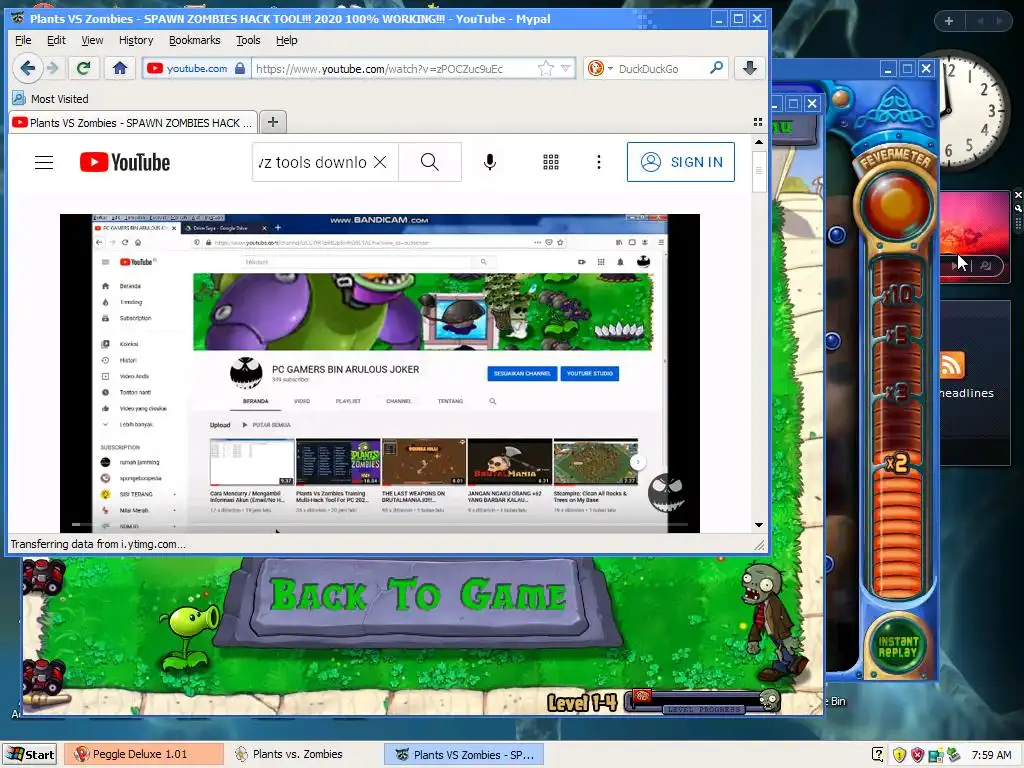Open YouTube settings three-dot menu

[599, 162]
